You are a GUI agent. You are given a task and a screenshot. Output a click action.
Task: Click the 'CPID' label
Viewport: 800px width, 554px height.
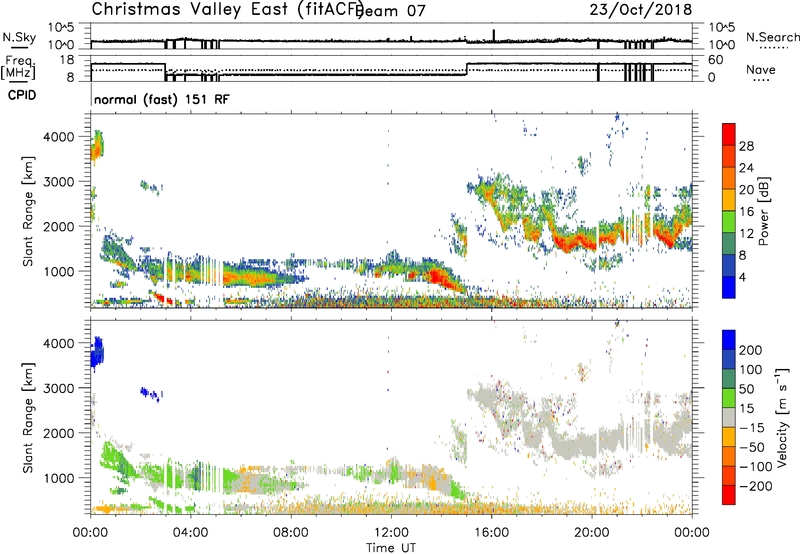[22, 95]
